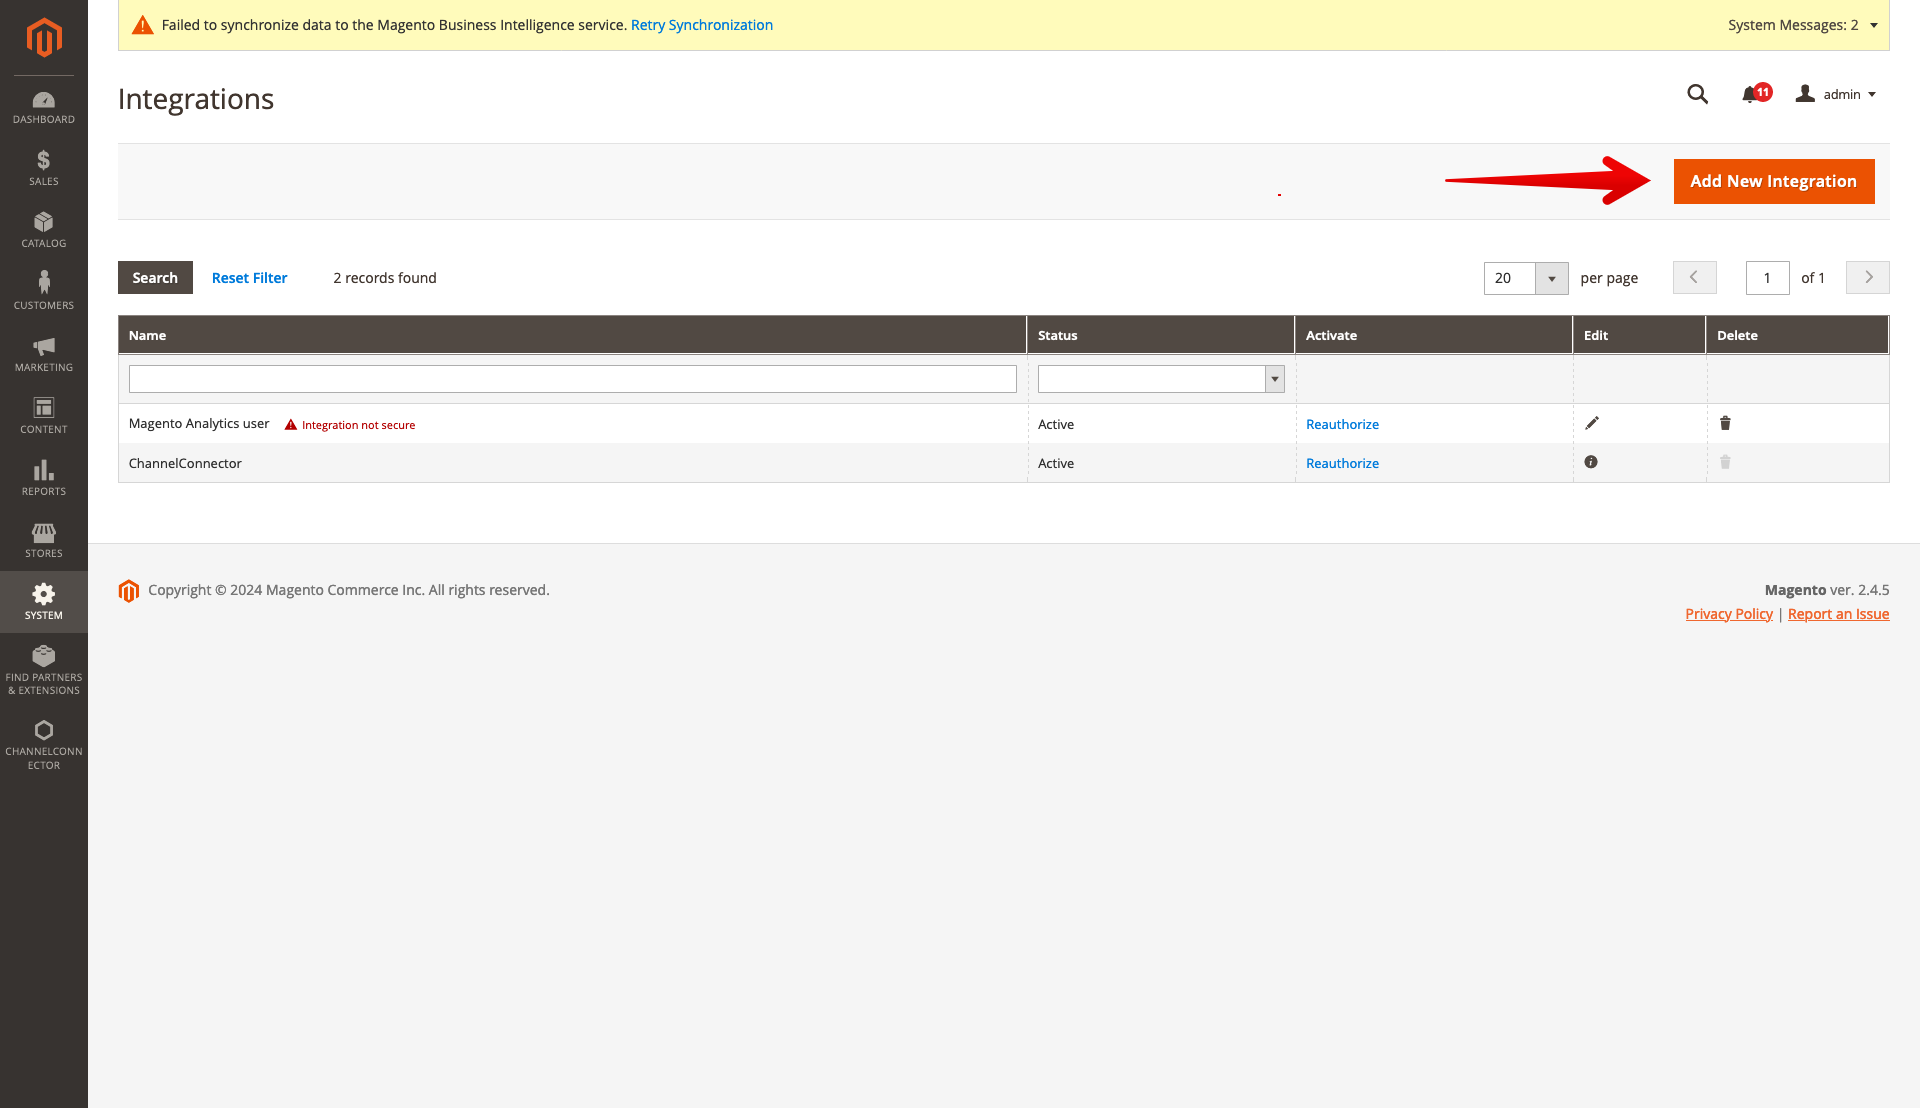Open Find Partners & Extensions

43,670
